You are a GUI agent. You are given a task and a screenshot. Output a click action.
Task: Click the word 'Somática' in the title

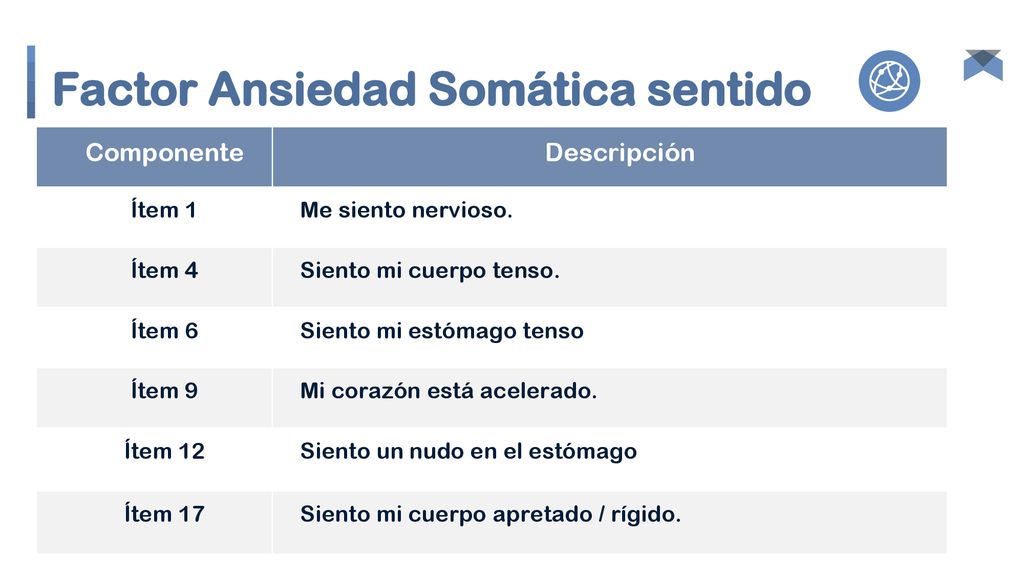[x=532, y=89]
